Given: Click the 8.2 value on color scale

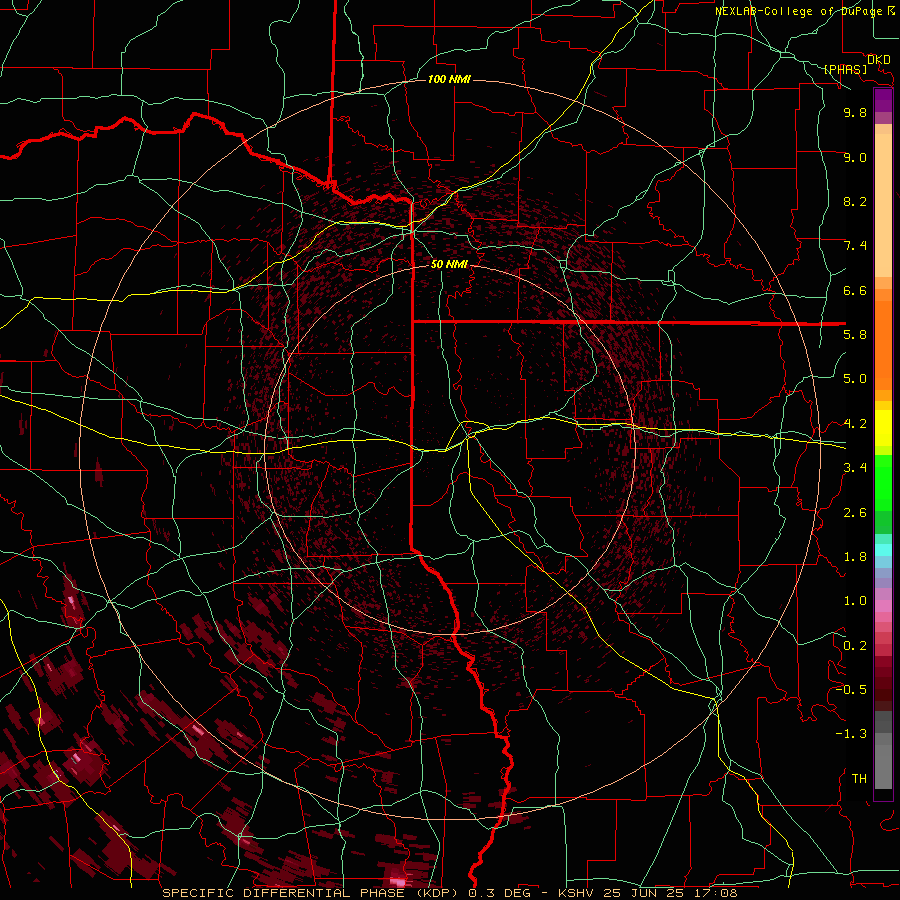Looking at the screenshot, I should point(855,201).
